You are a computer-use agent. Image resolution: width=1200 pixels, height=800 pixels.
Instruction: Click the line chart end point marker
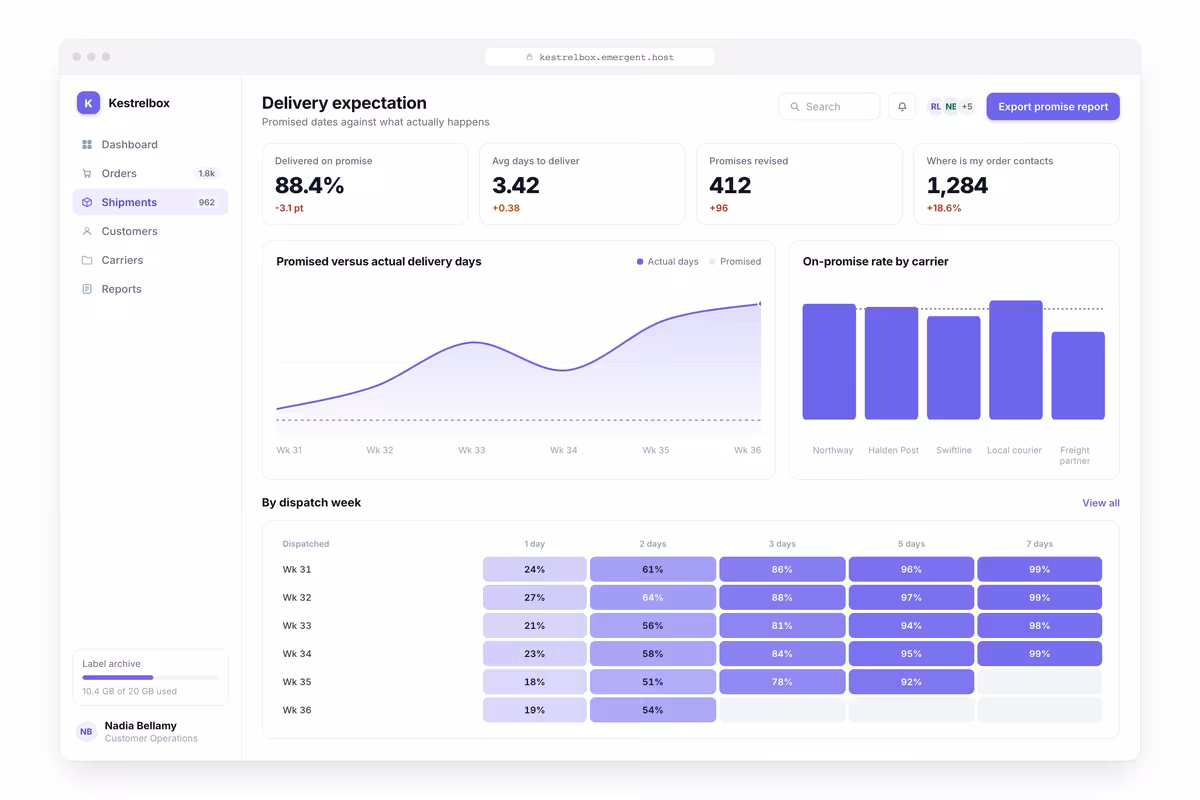(x=760, y=303)
